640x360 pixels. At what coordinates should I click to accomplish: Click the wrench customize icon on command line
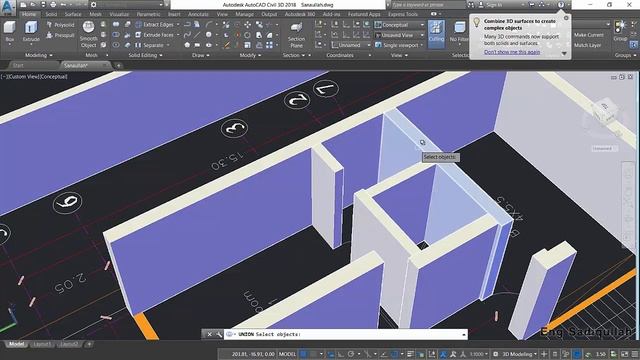tap(219, 334)
